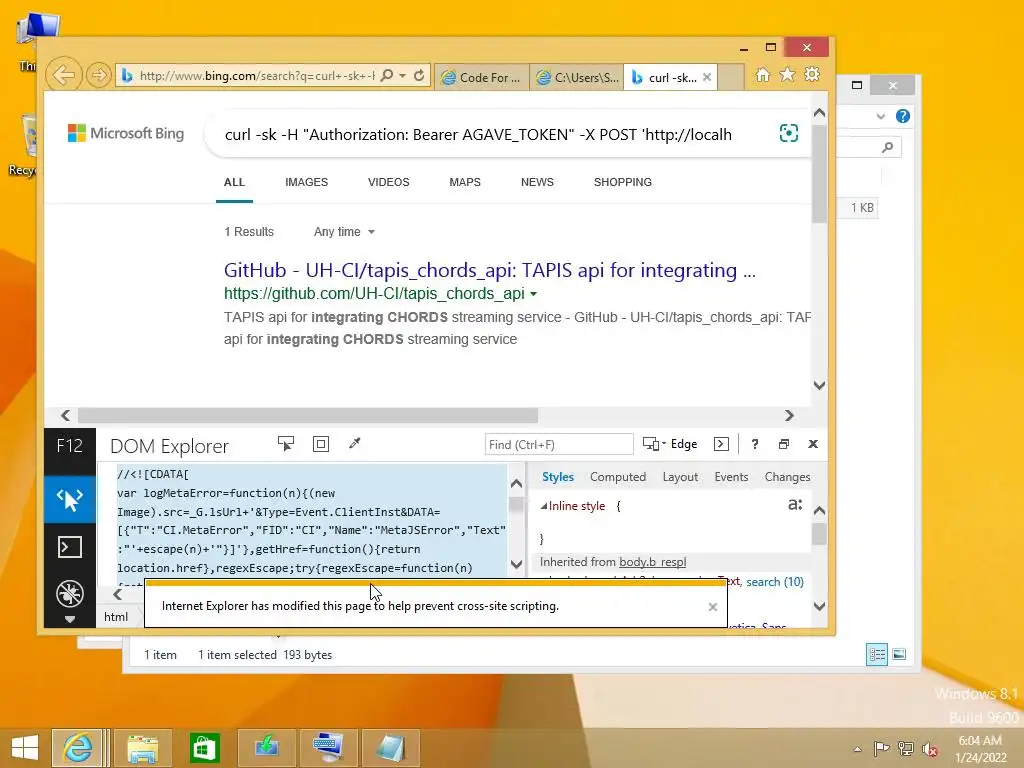Click the html breadcrumb item

coord(116,617)
